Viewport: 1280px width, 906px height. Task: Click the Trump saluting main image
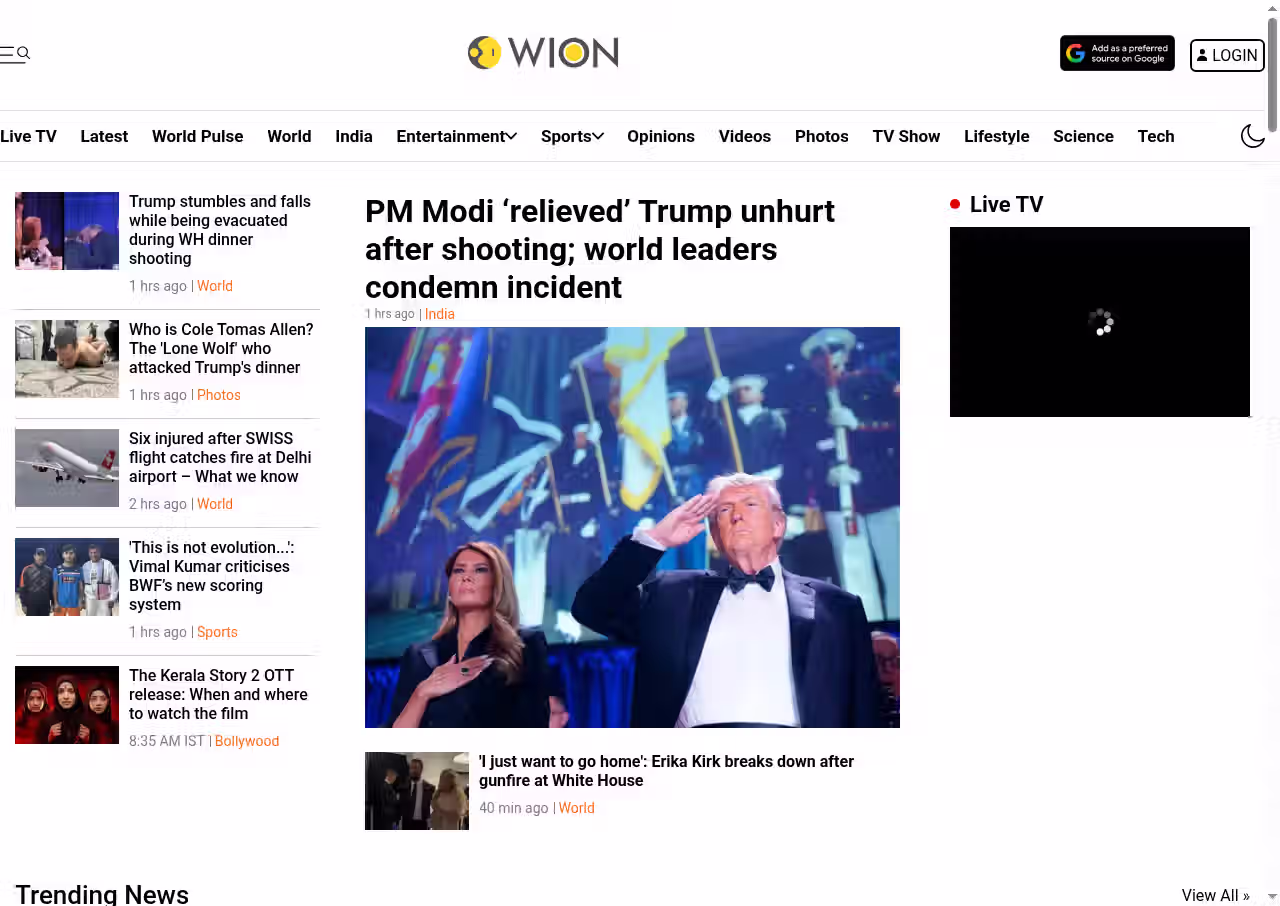tap(632, 527)
